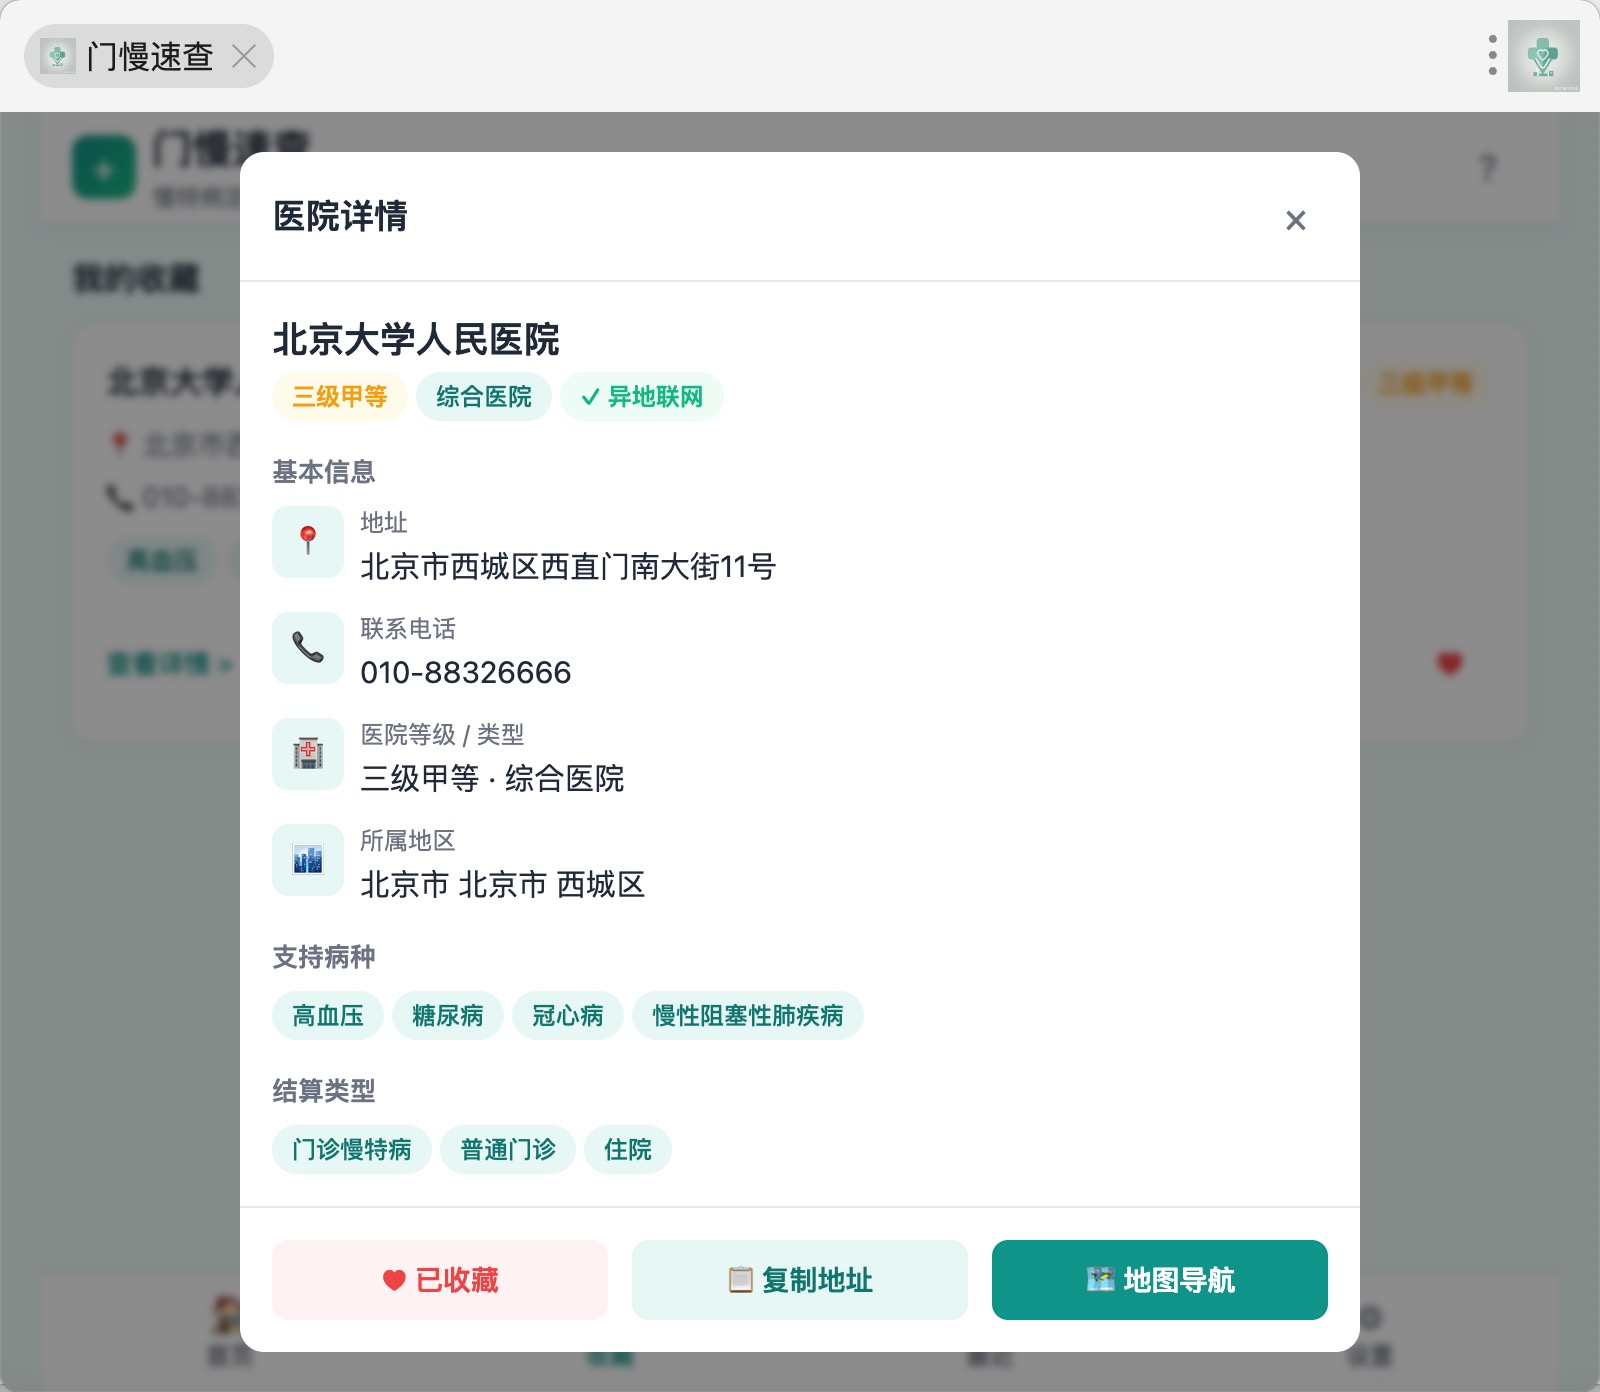Close the 医院详情 dialog with the X
Viewport: 1600px width, 1392px height.
pyautogui.click(x=1295, y=220)
